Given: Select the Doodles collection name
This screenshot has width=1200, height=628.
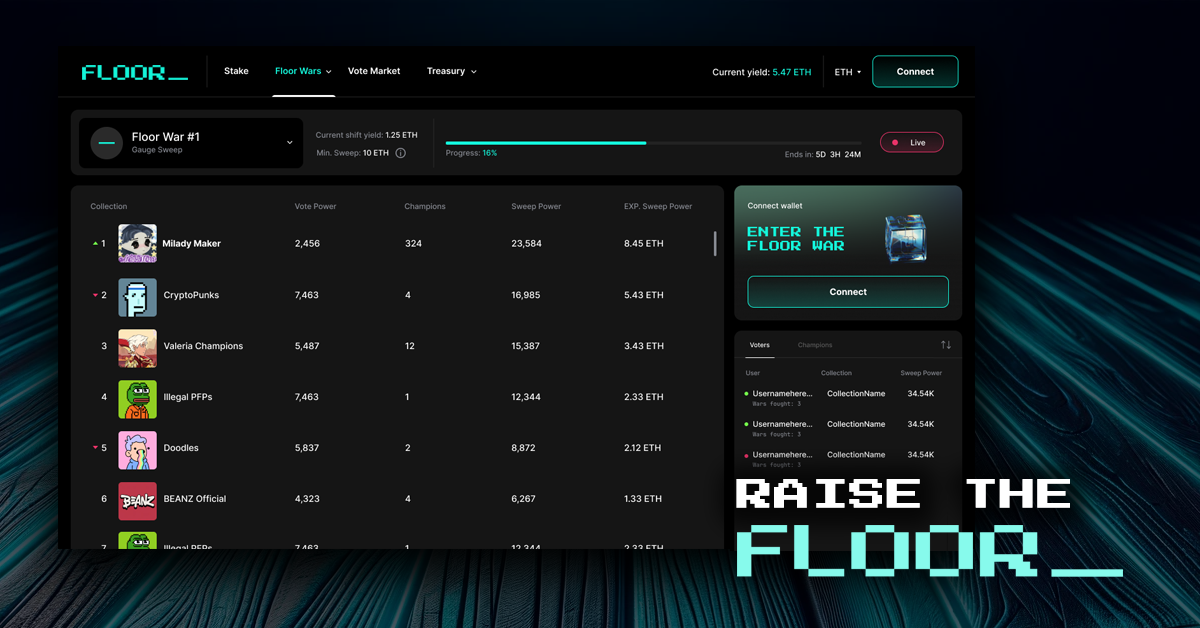Looking at the screenshot, I should [181, 449].
